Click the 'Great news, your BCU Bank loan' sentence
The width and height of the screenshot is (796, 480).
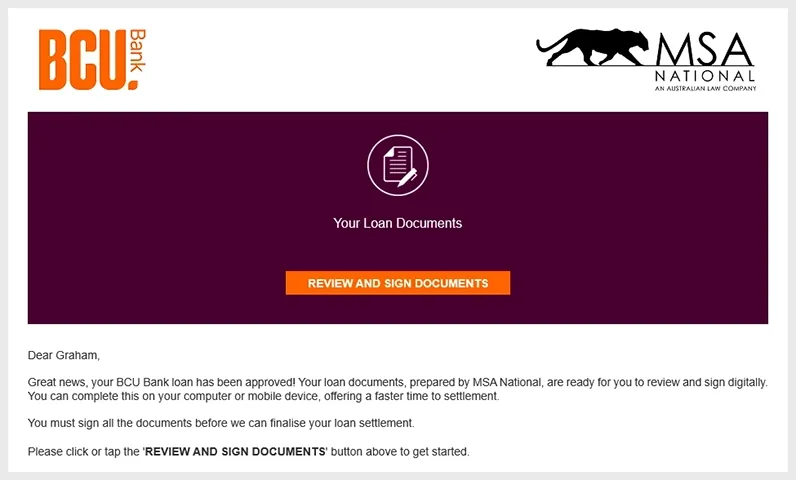(161, 382)
